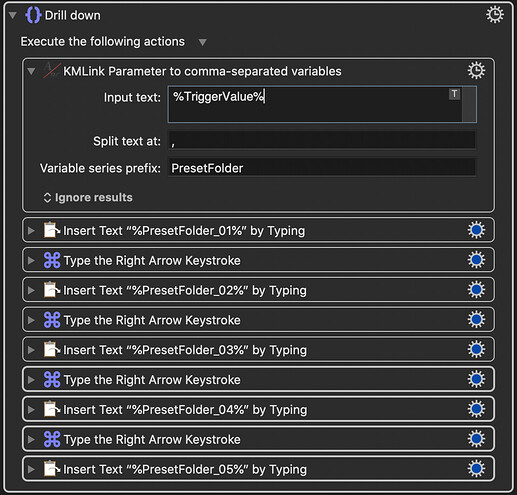
Task: Open the Drill down group gear menu
Action: (495, 15)
